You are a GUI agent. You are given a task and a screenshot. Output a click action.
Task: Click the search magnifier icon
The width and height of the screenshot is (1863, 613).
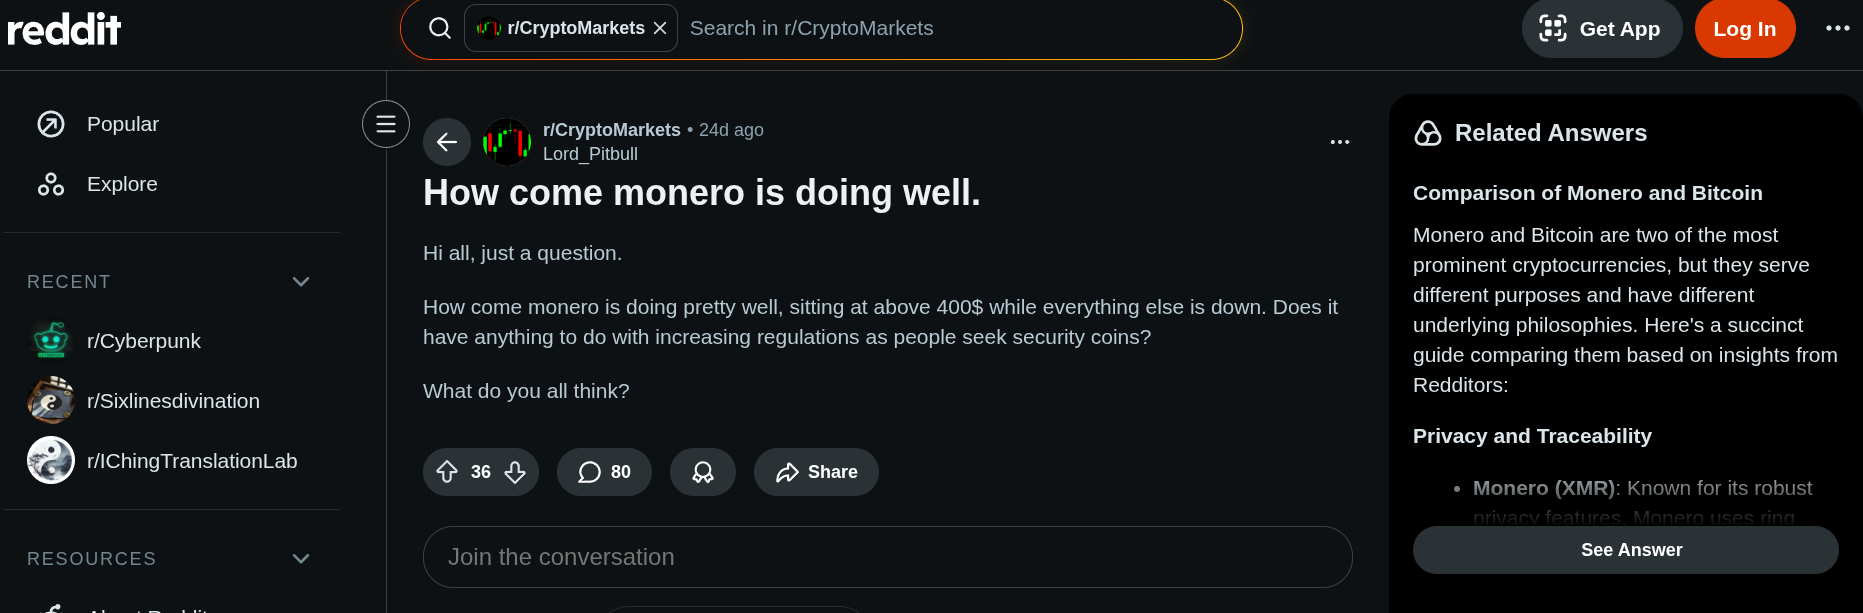click(440, 28)
